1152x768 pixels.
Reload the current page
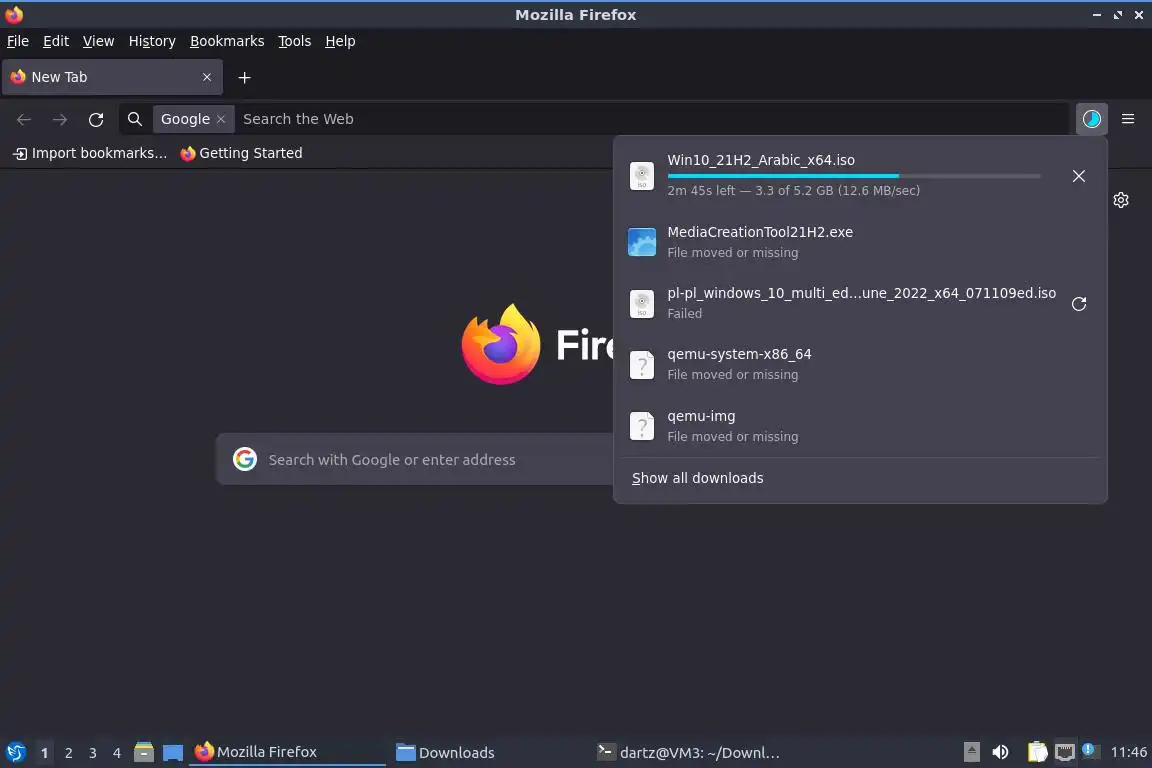tap(96, 119)
